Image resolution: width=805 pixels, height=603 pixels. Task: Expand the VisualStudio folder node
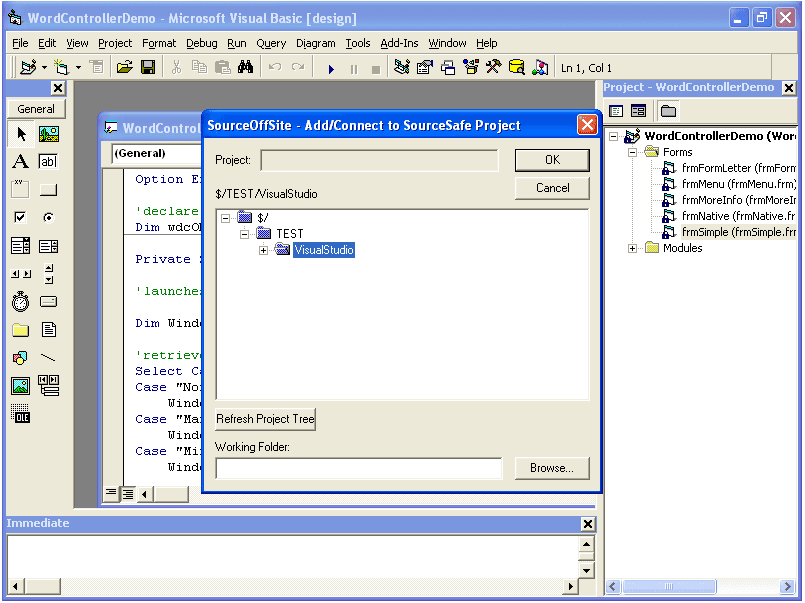[x=263, y=250]
